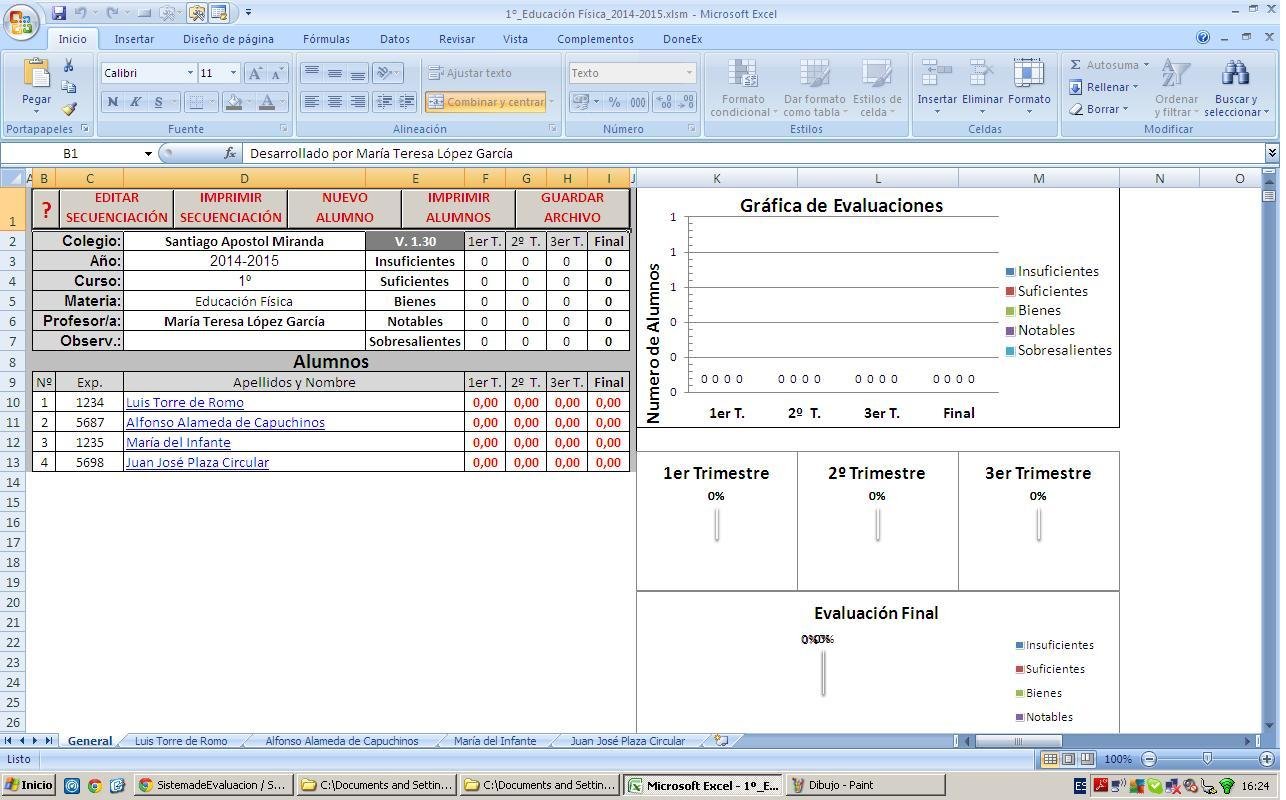Click the horizontal scrollbar thumb
Screen dimensions: 1286x800
pos(1018,741)
